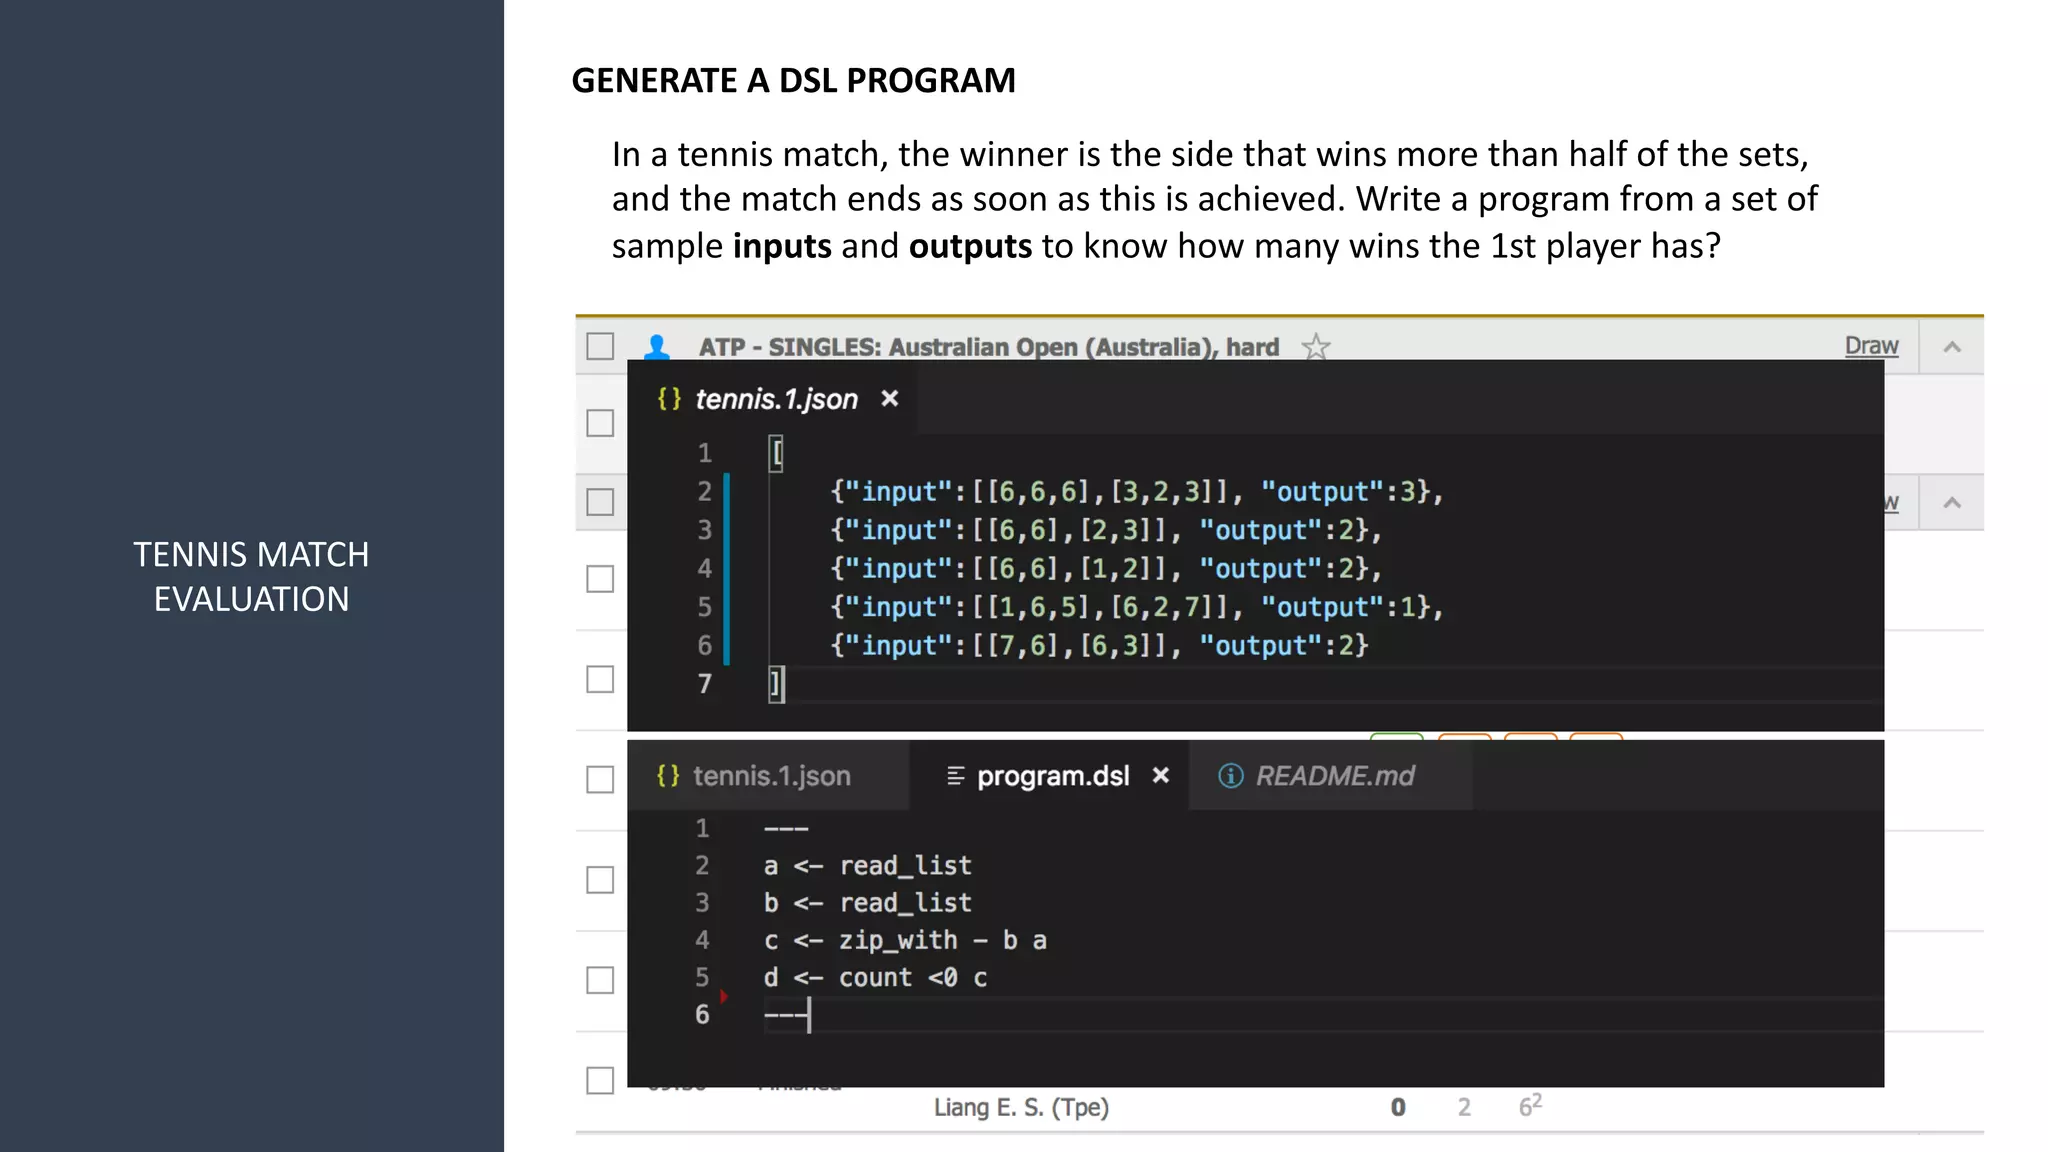
Task: Tick the checkbox beside JSON line 4
Action: [600, 579]
